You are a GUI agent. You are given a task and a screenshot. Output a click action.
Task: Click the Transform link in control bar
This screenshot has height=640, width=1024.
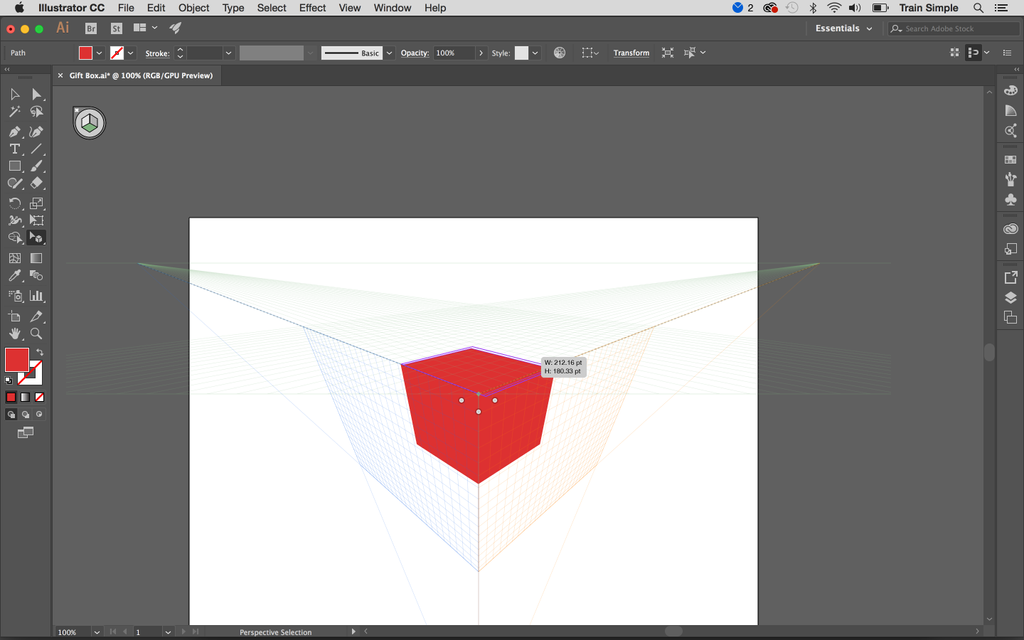point(631,52)
